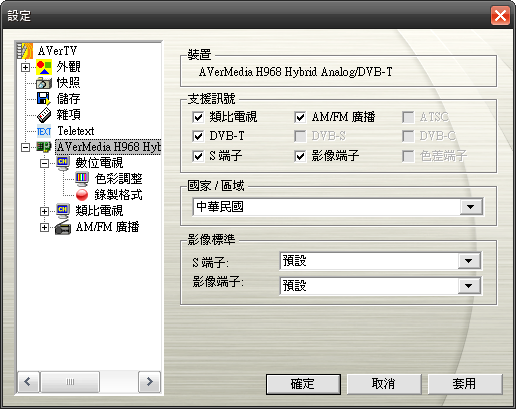Image resolution: width=516 pixels, height=409 pixels.
Task: Close the 設定 settings dialog
Action: pyautogui.click(x=500, y=15)
